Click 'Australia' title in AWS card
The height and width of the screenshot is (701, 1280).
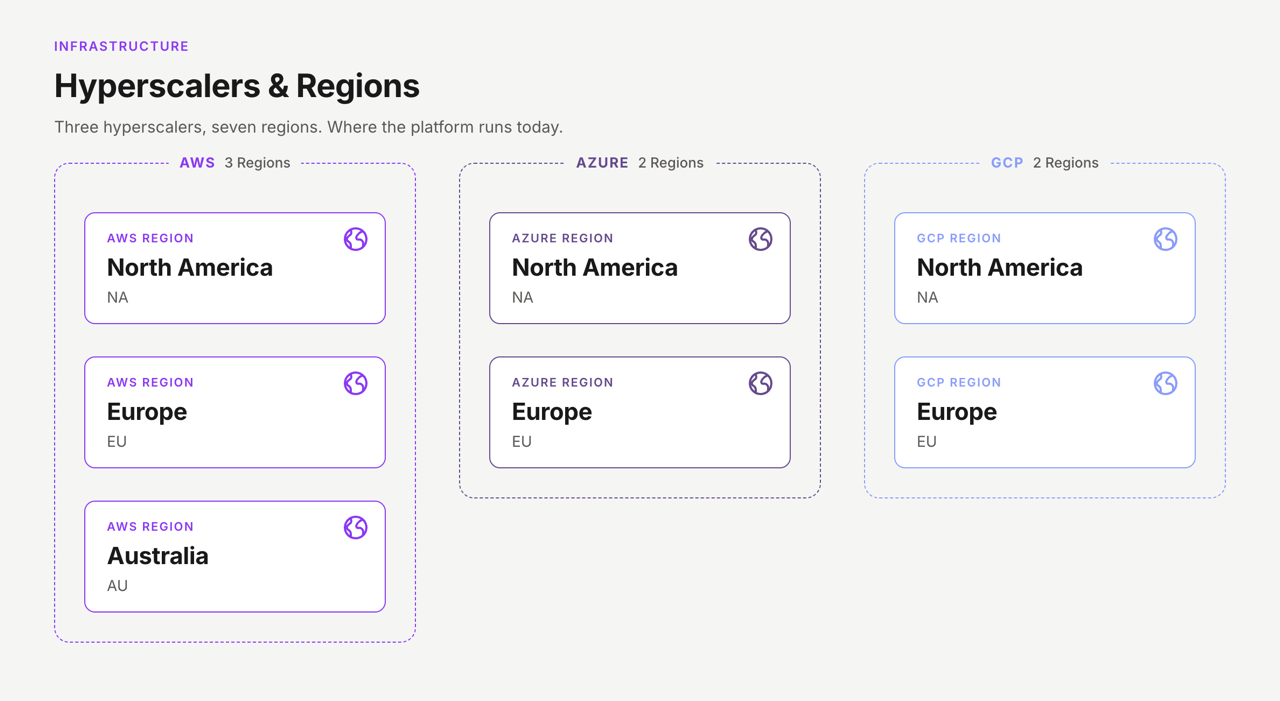[x=158, y=556]
